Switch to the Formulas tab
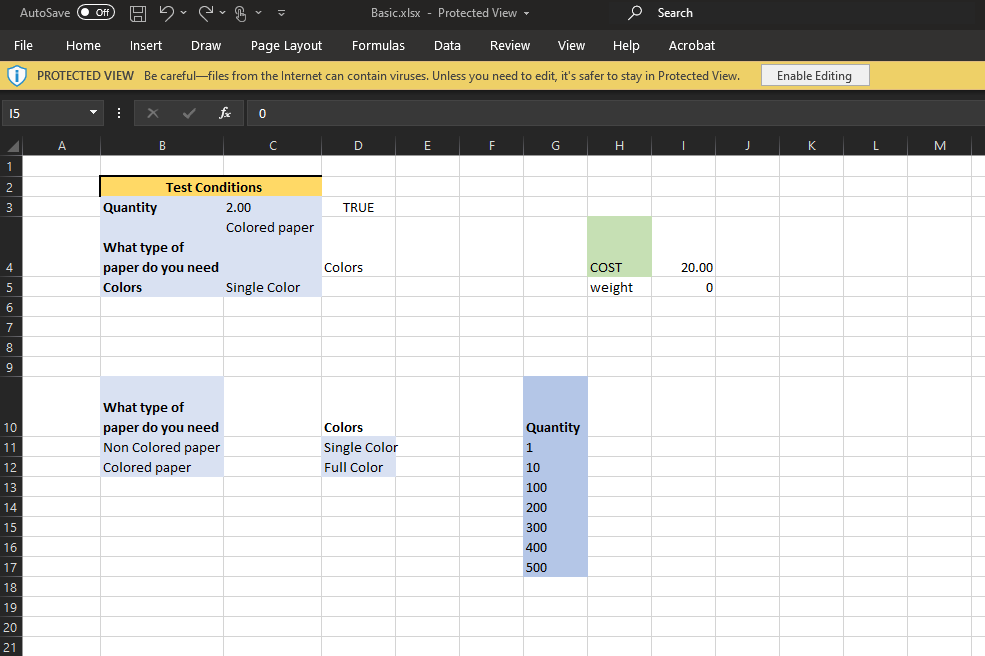Image resolution: width=985 pixels, height=656 pixels. click(x=378, y=45)
